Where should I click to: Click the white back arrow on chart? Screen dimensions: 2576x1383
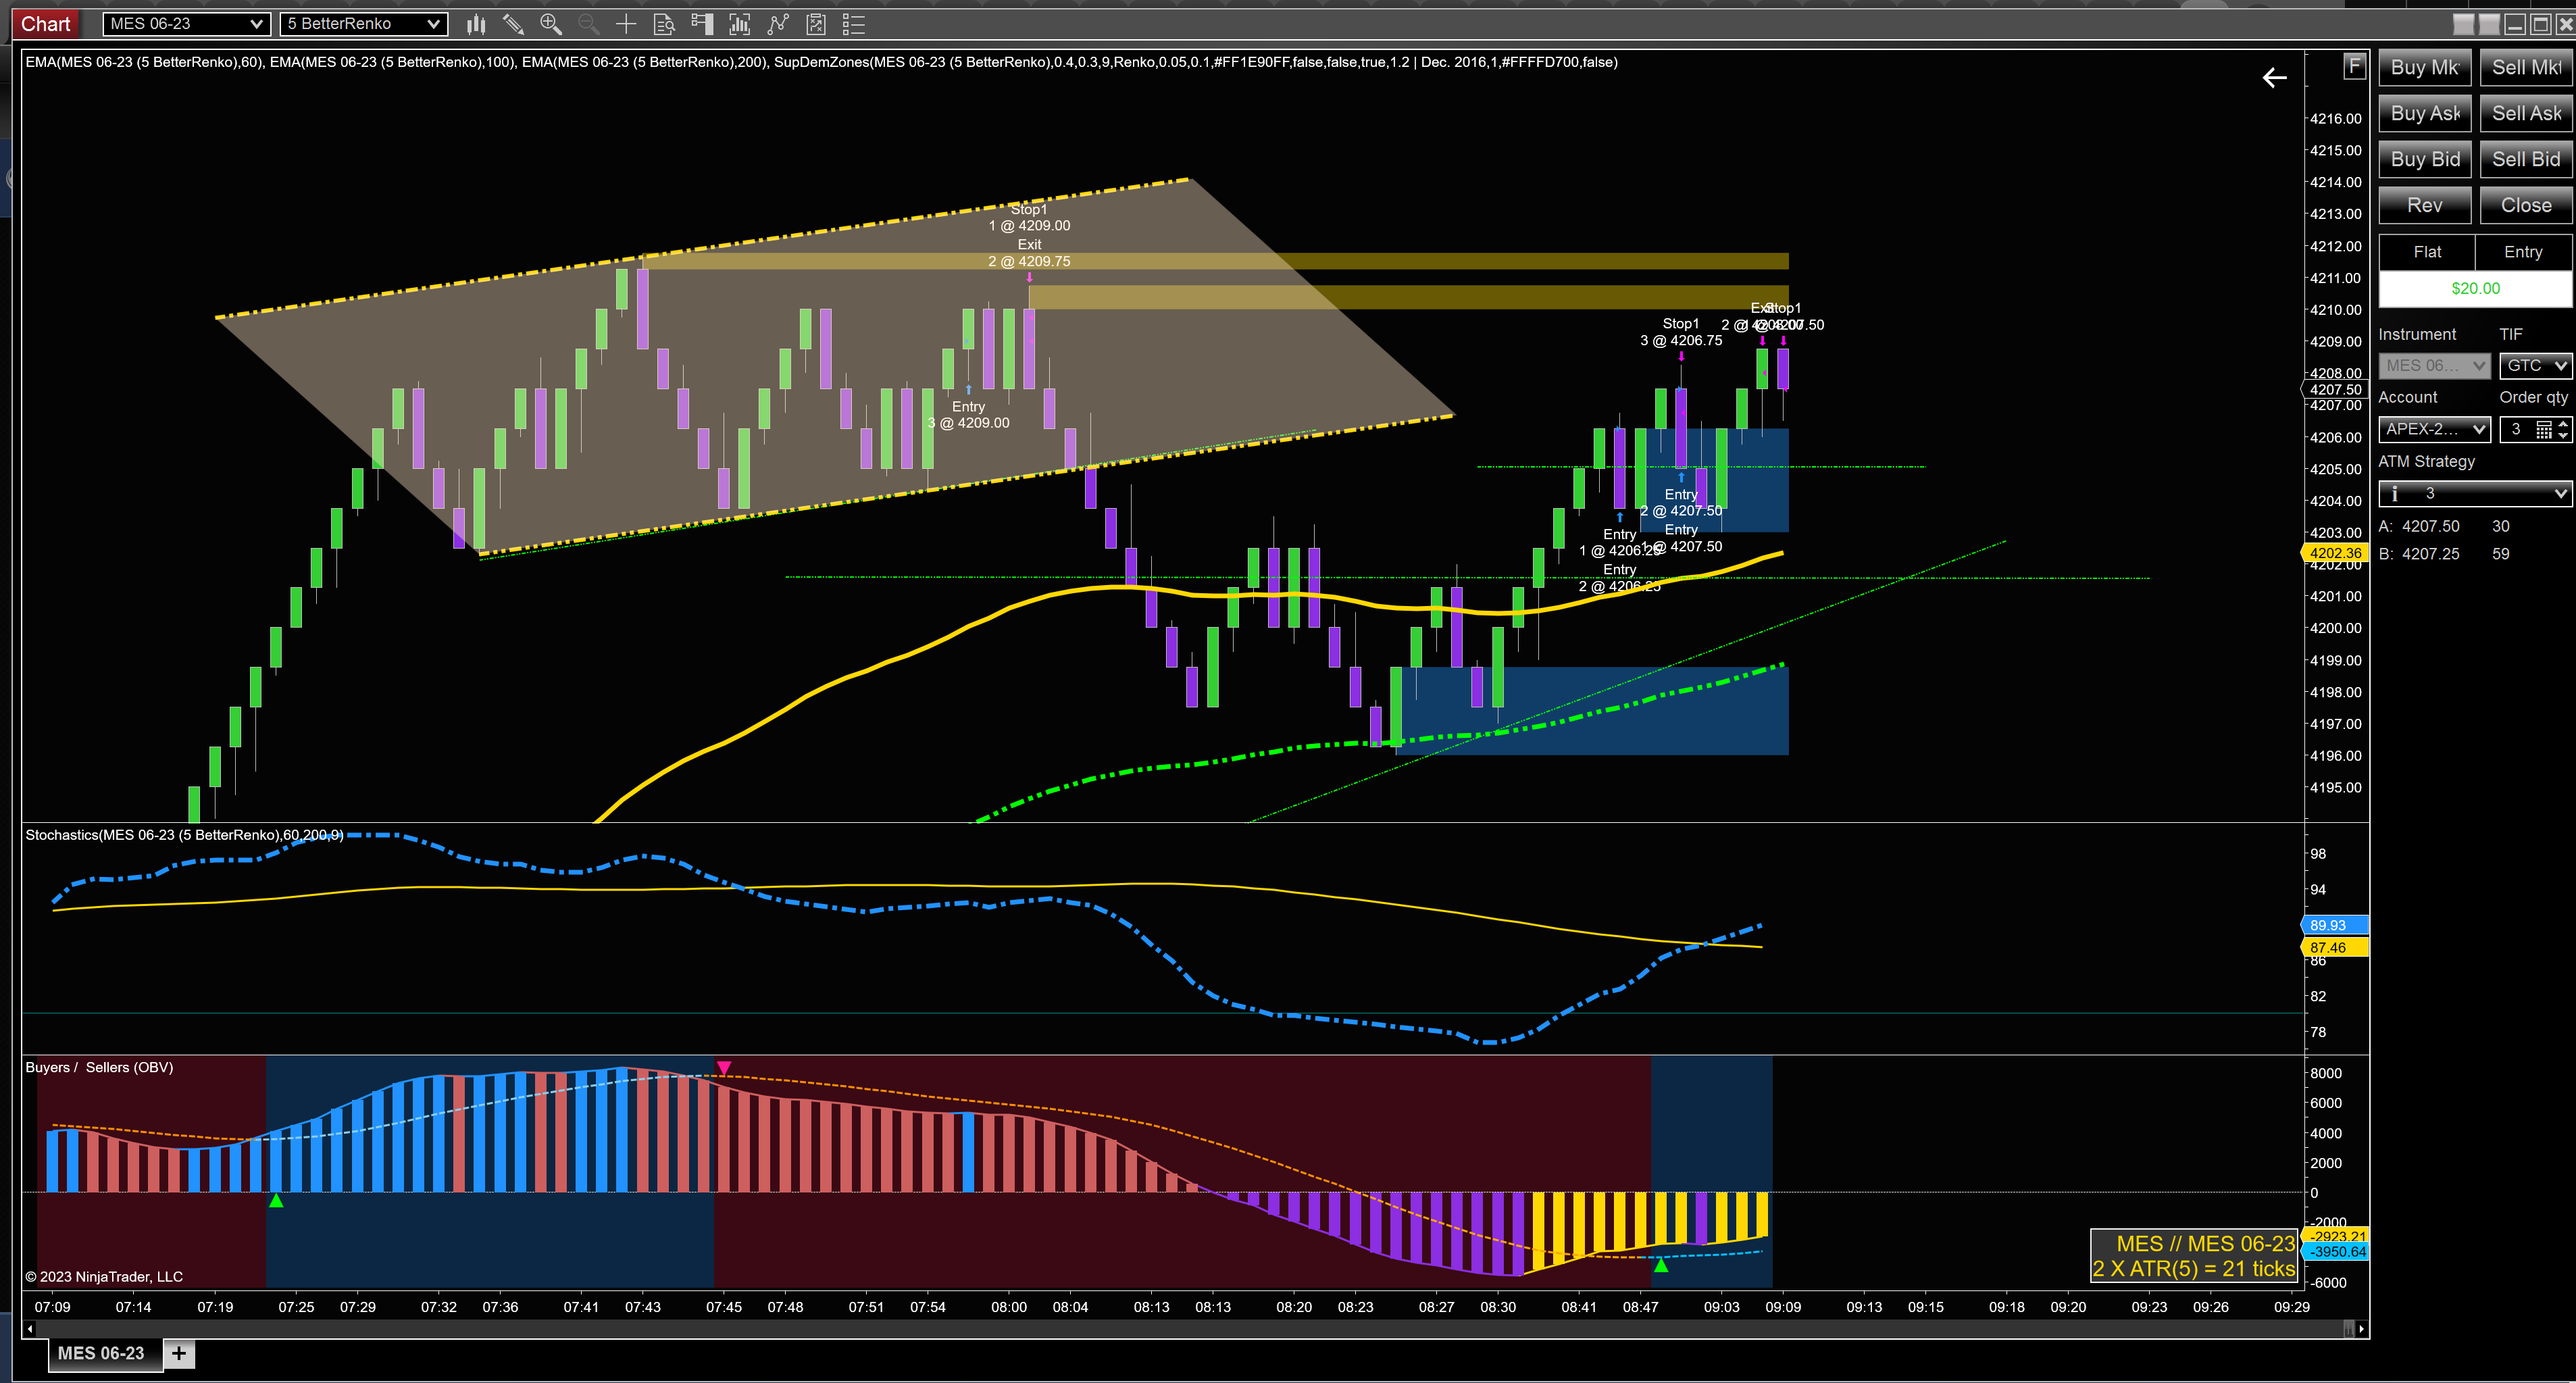(x=2274, y=78)
